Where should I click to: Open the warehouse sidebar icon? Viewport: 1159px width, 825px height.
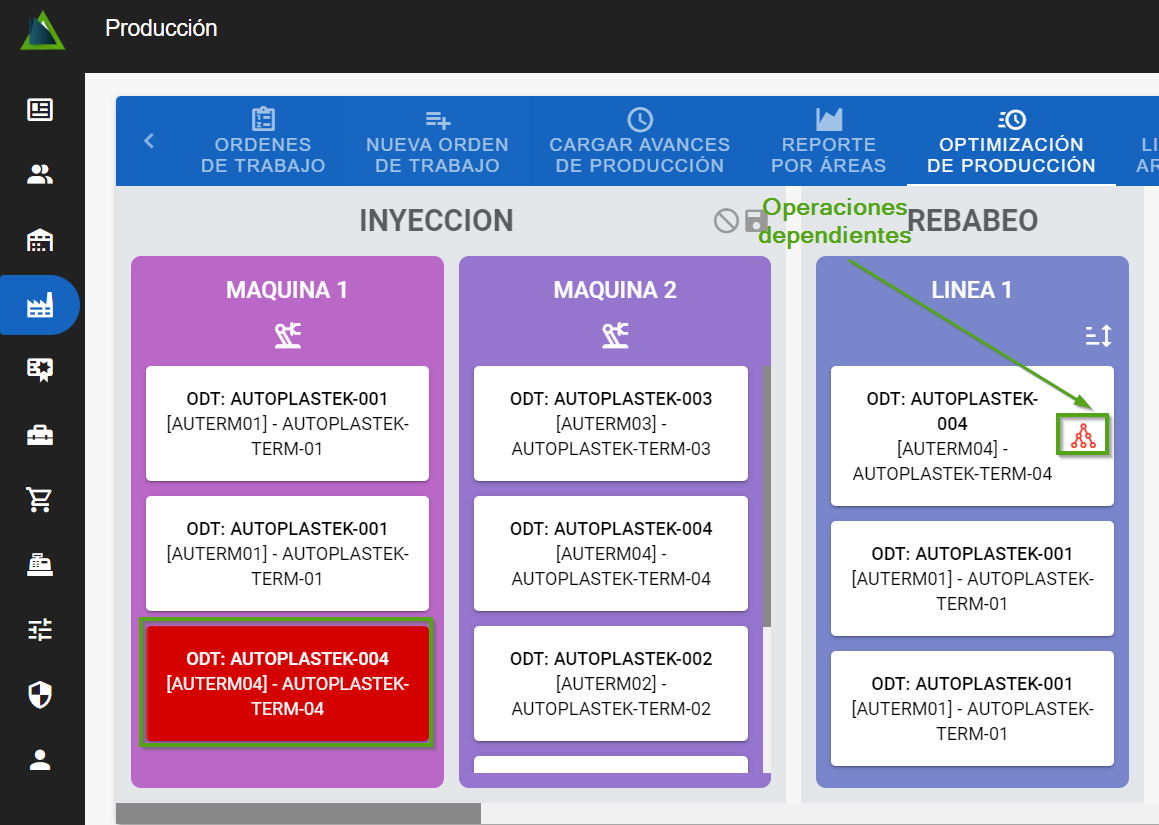[x=40, y=240]
